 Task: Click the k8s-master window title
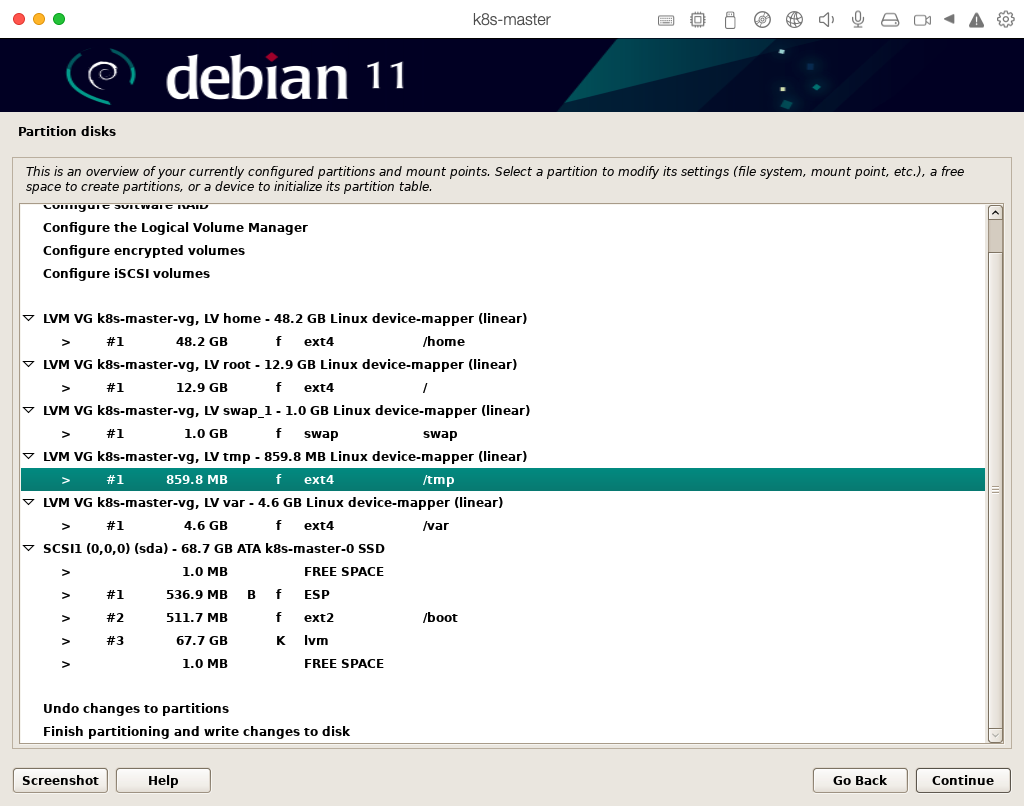[511, 20]
